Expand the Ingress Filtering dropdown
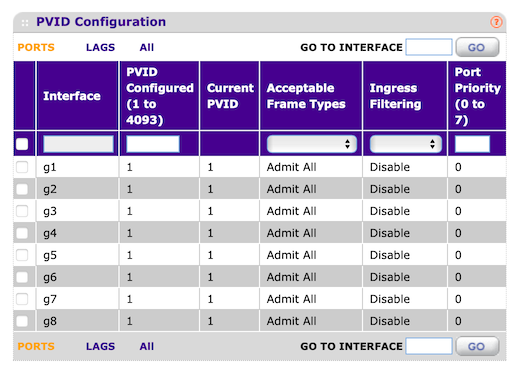Screen dimensions: 519x368 (x=406, y=144)
